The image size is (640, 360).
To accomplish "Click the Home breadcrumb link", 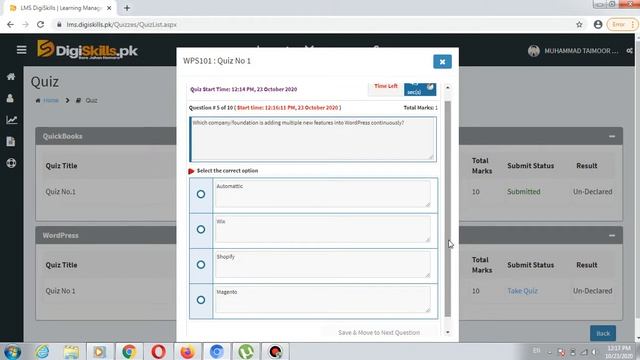I will (x=51, y=100).
